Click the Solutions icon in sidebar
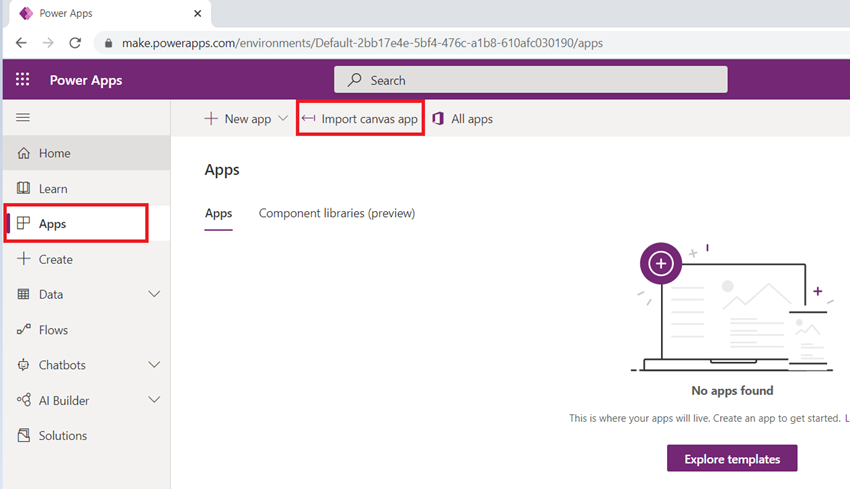 [23, 435]
